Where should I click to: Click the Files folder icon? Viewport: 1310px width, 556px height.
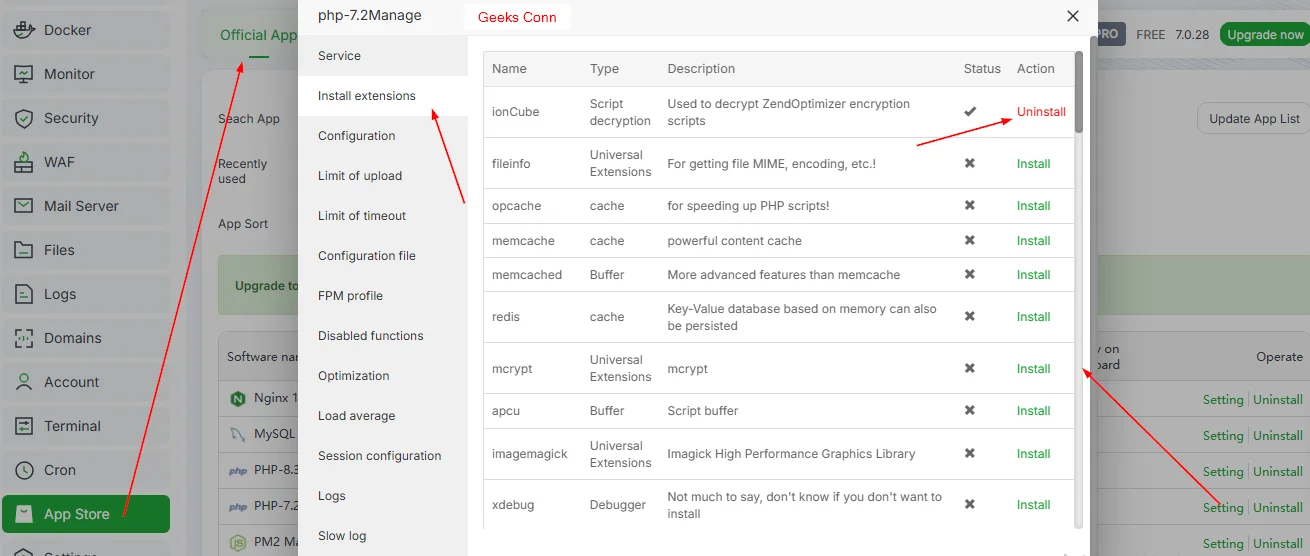click(25, 250)
